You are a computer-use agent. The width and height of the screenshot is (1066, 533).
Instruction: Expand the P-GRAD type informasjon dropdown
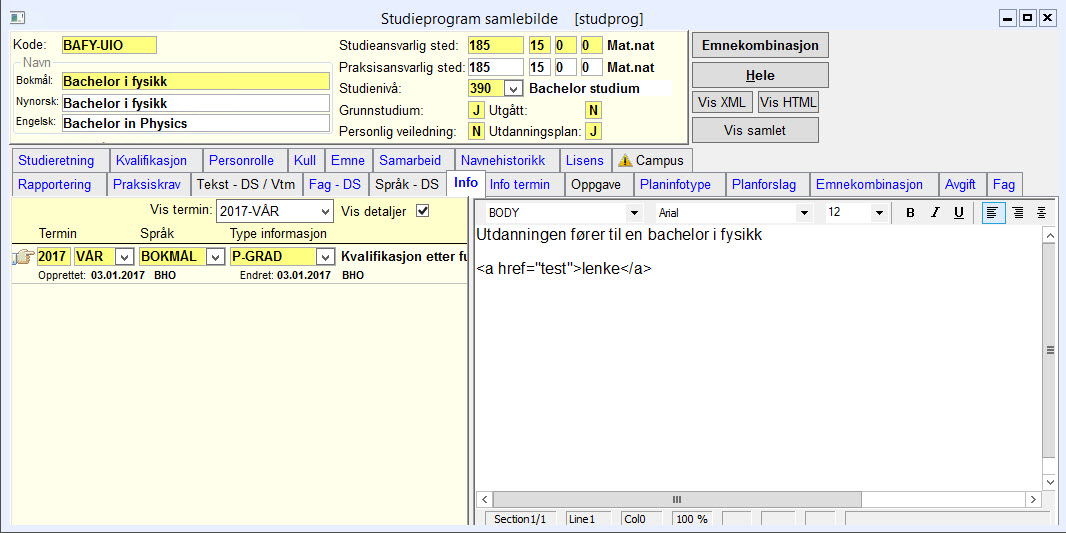[327, 257]
